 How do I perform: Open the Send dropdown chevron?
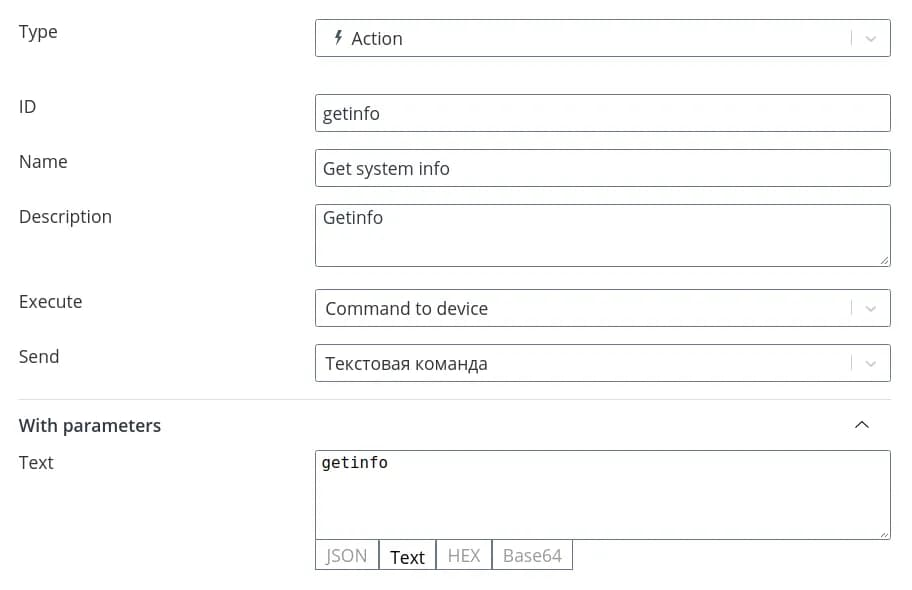(870, 363)
